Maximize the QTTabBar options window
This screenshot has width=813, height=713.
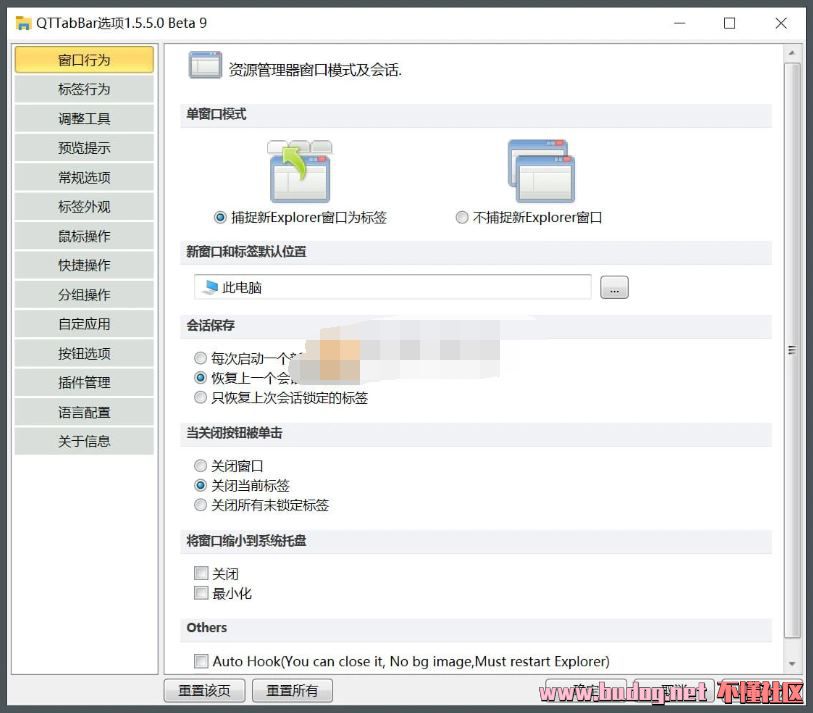coord(729,23)
